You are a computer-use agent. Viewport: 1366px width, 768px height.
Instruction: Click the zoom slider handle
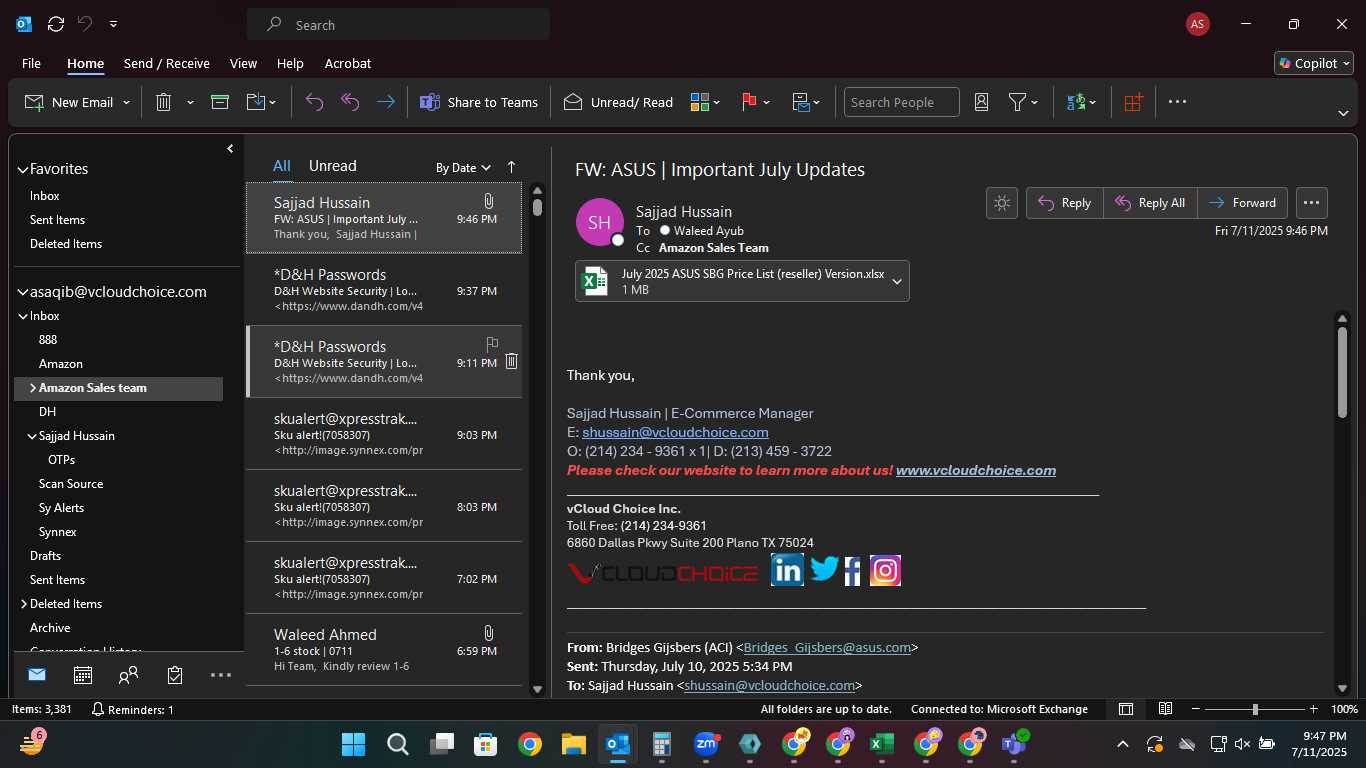click(x=1255, y=709)
